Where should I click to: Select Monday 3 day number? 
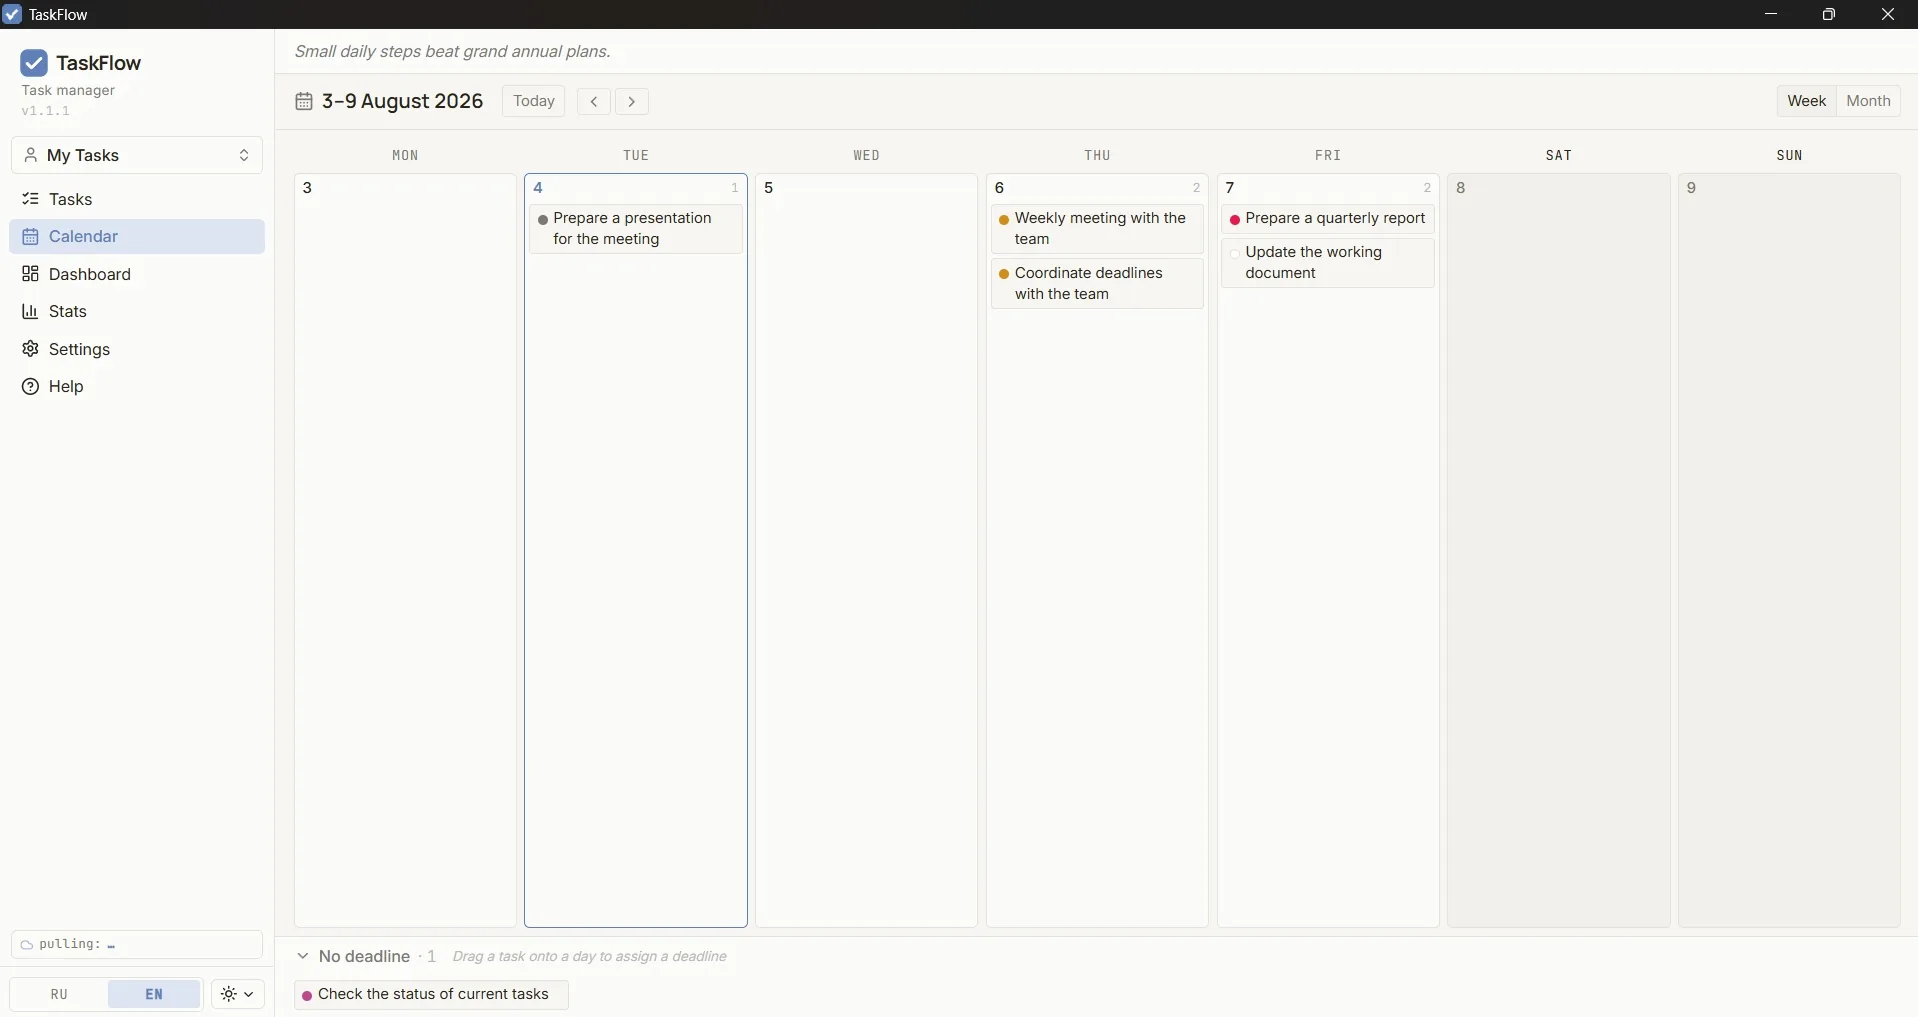point(309,189)
